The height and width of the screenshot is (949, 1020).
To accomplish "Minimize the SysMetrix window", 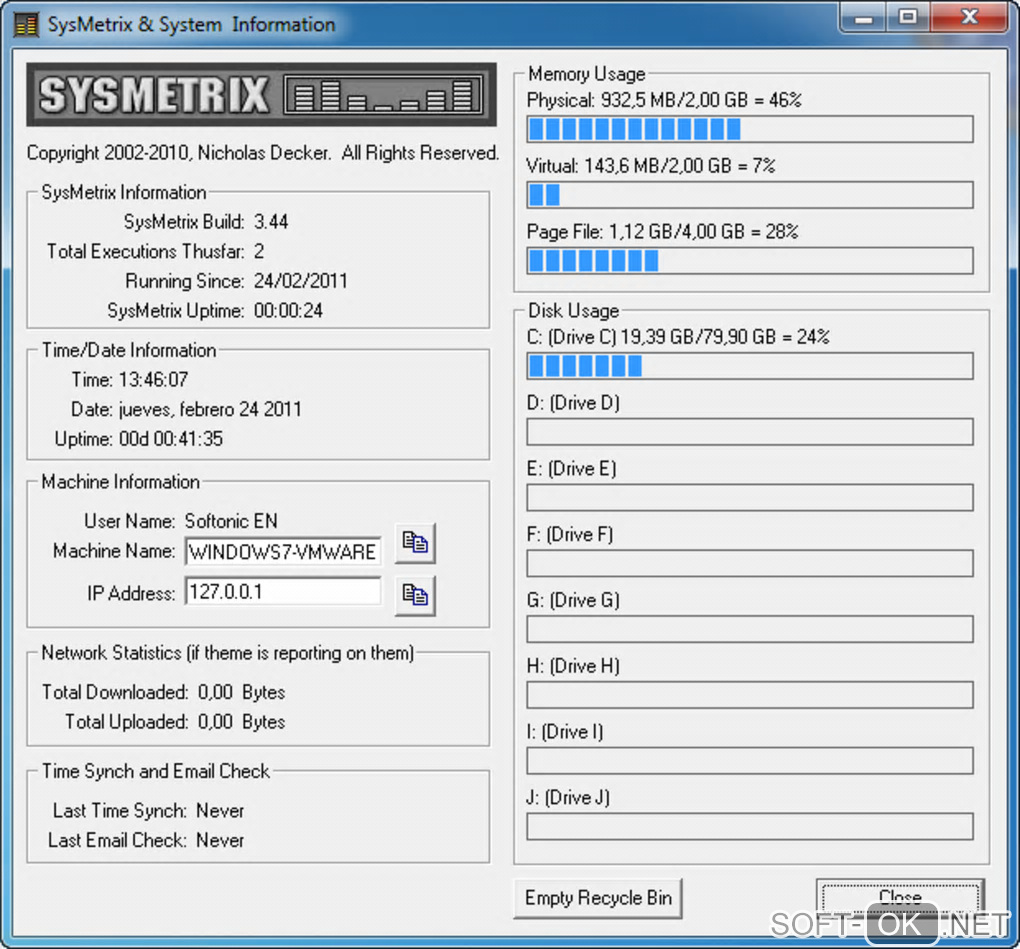I will coord(863,18).
